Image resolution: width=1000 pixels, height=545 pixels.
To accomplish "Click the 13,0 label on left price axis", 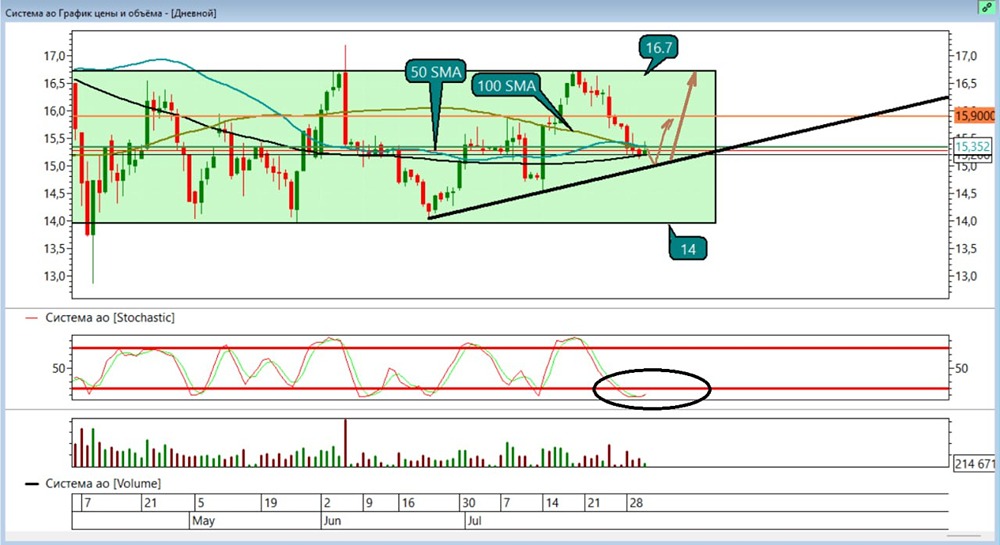I will click(x=54, y=277).
